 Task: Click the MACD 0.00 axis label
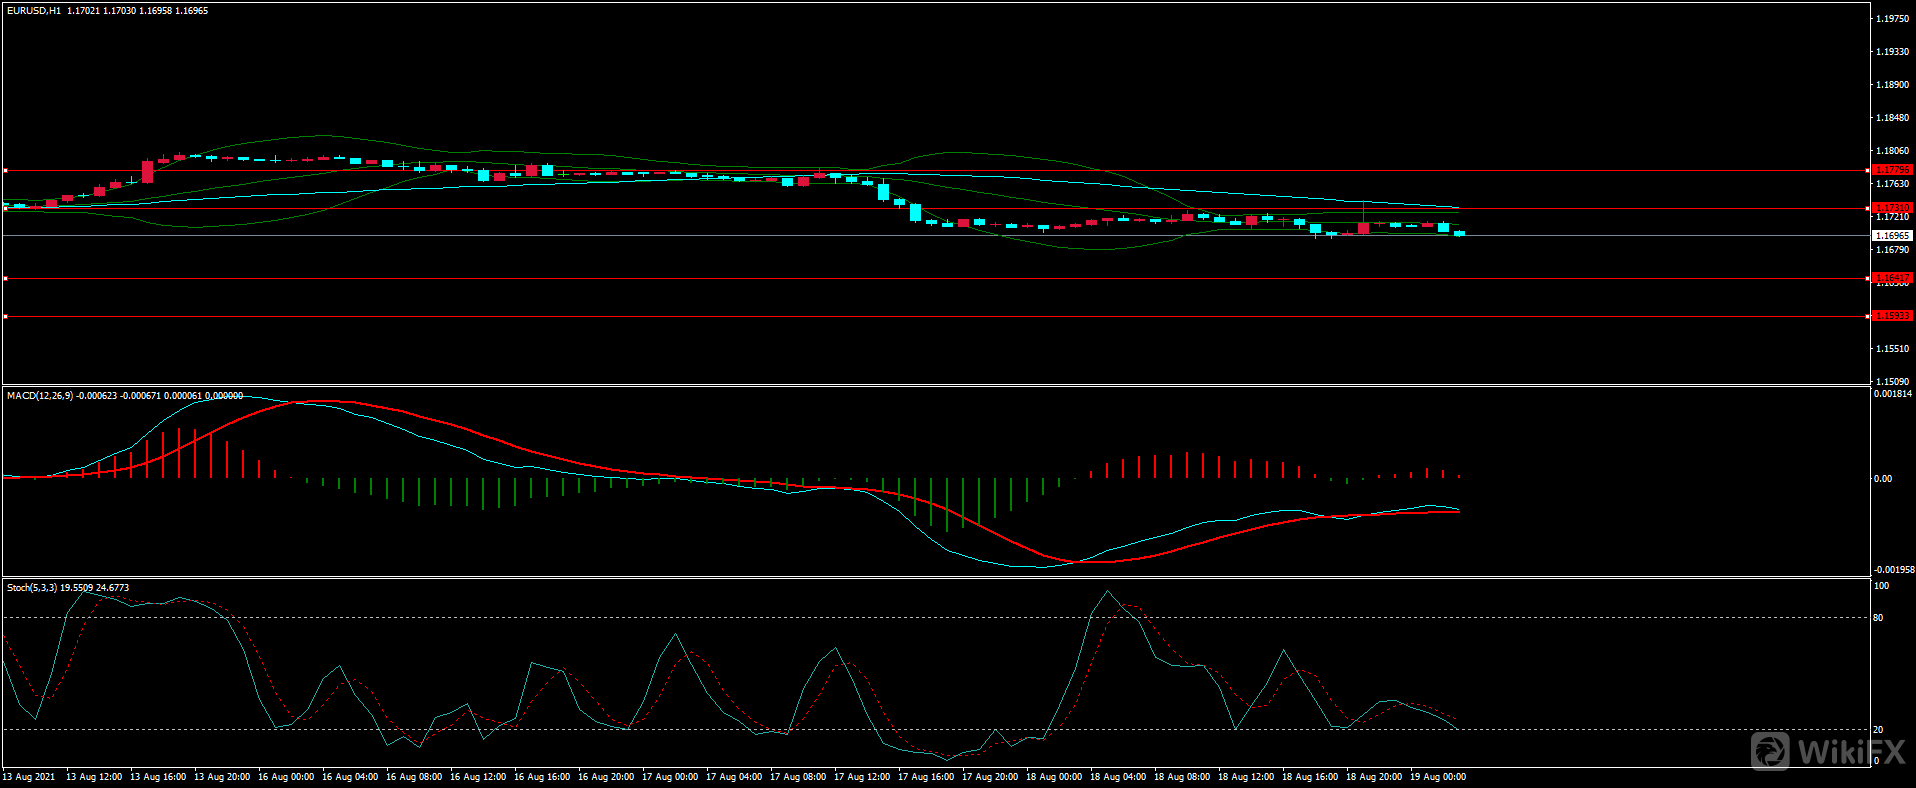[1882, 479]
